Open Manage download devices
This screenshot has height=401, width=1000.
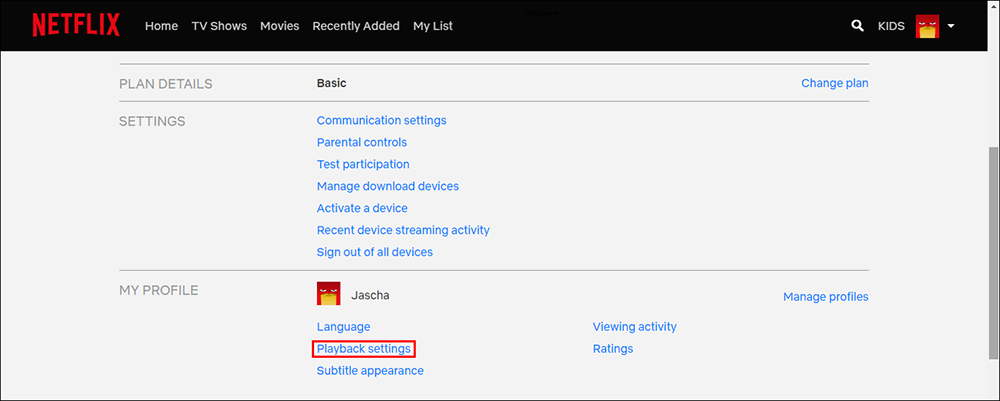click(x=388, y=186)
